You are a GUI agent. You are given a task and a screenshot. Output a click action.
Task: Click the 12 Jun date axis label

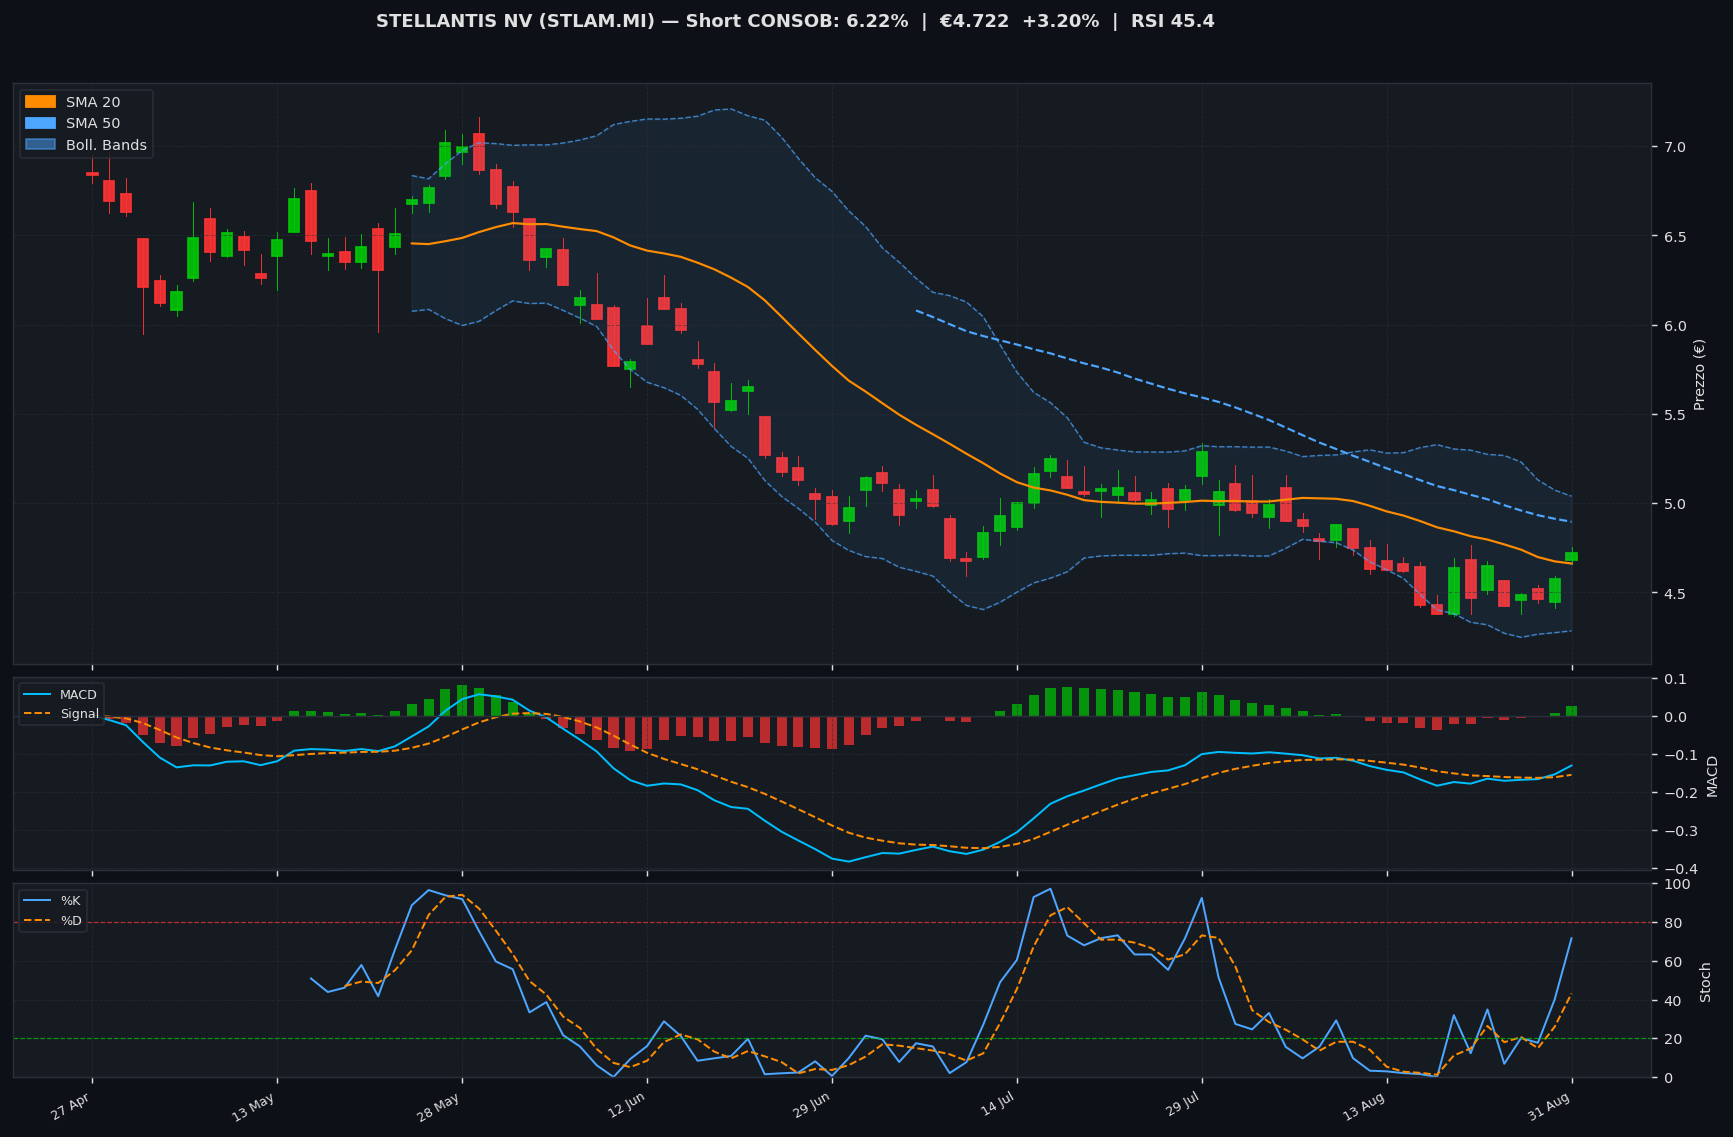(x=627, y=1108)
